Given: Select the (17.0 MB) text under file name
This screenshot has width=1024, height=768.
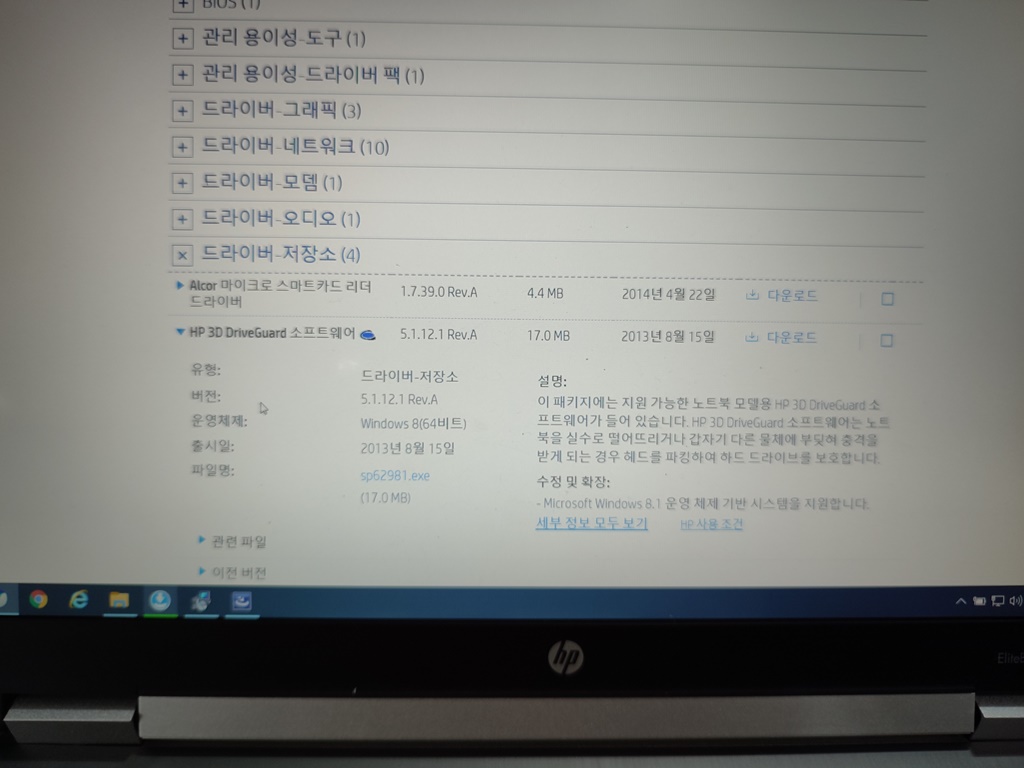Looking at the screenshot, I should [x=386, y=498].
